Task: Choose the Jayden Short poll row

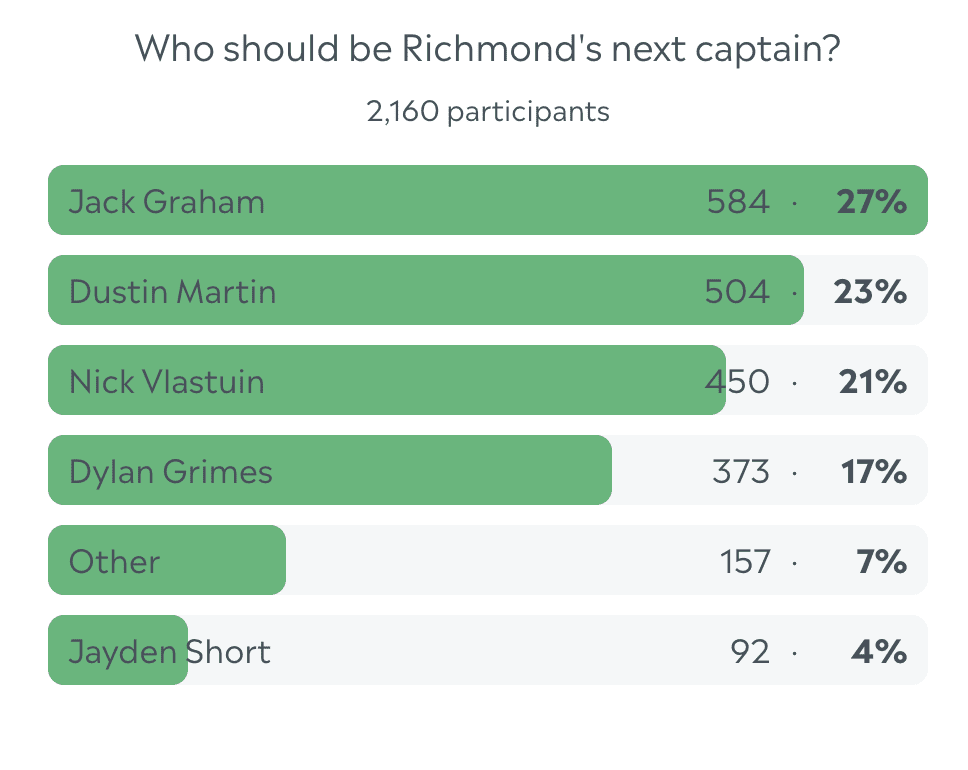Action: (488, 651)
